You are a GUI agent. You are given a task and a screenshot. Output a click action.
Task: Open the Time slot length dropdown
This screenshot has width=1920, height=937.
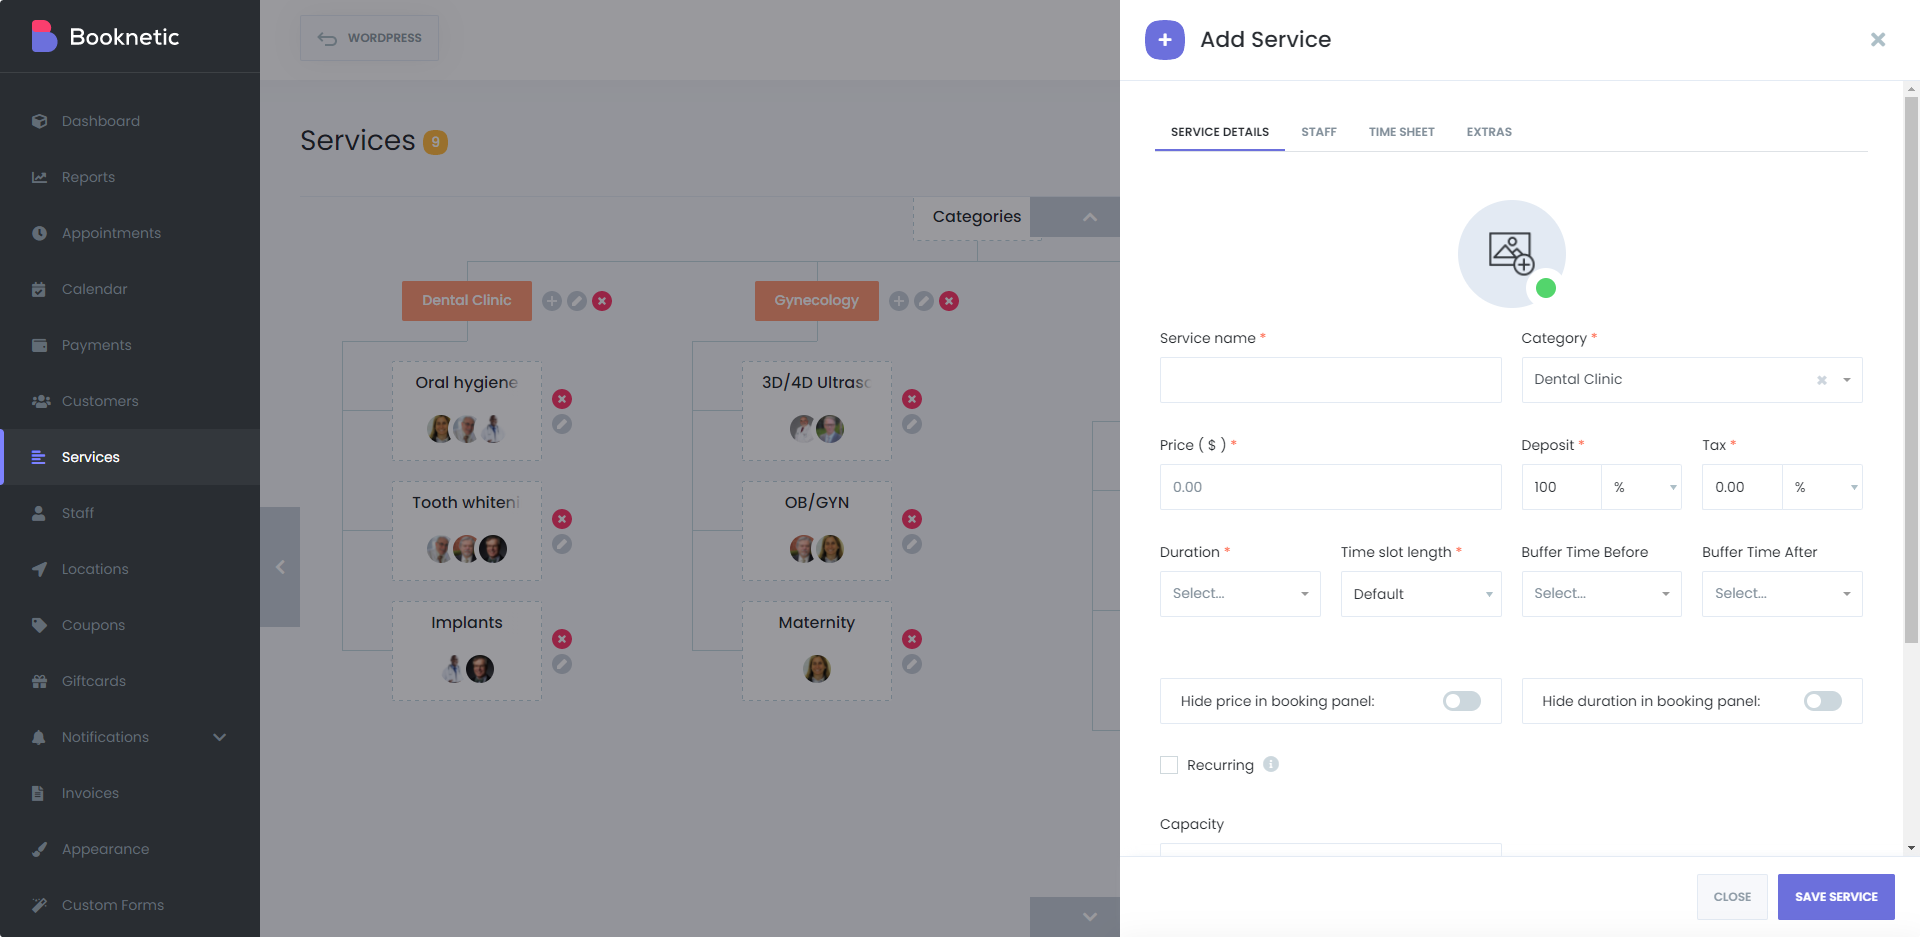[1421, 594]
